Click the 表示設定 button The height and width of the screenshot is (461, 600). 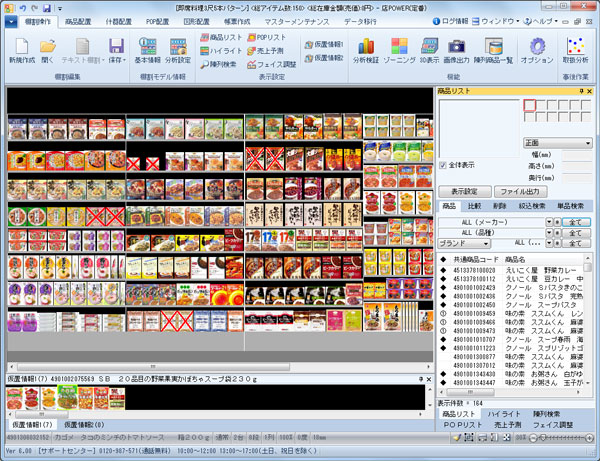pos(465,191)
